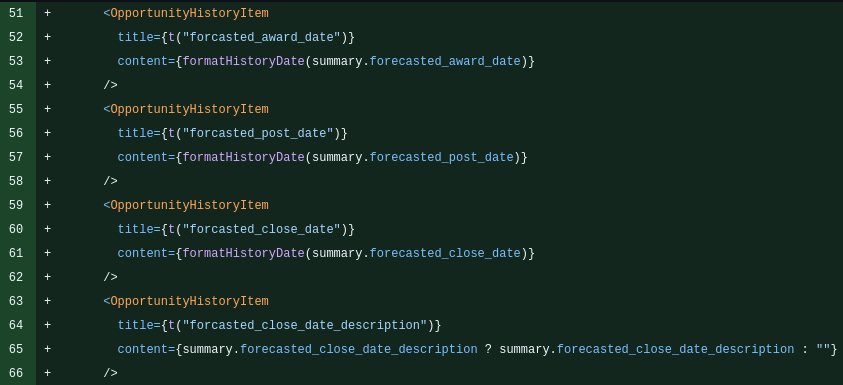
Task: Click the empty string literal on line 65
Action: (823, 349)
